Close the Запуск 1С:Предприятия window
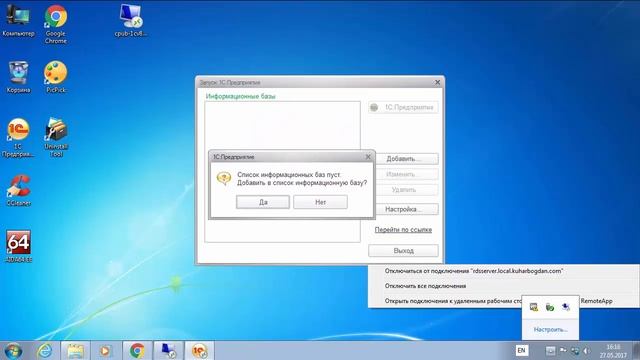Viewport: 640px width, 360px height. tap(437, 82)
